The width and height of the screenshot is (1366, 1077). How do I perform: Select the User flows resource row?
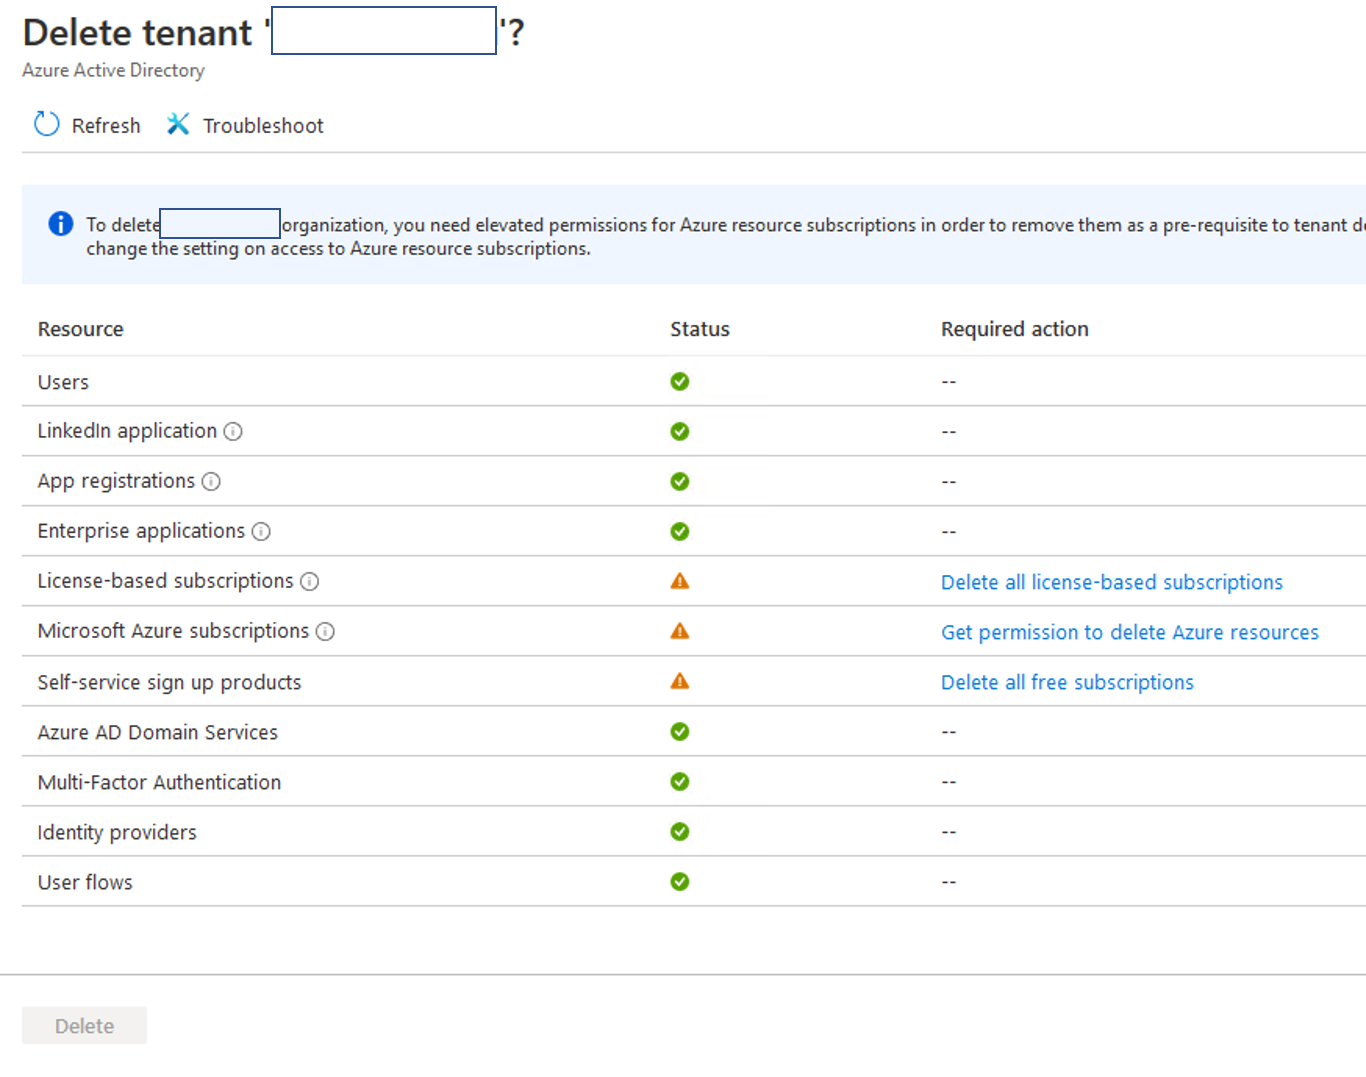pyautogui.click(x=85, y=882)
